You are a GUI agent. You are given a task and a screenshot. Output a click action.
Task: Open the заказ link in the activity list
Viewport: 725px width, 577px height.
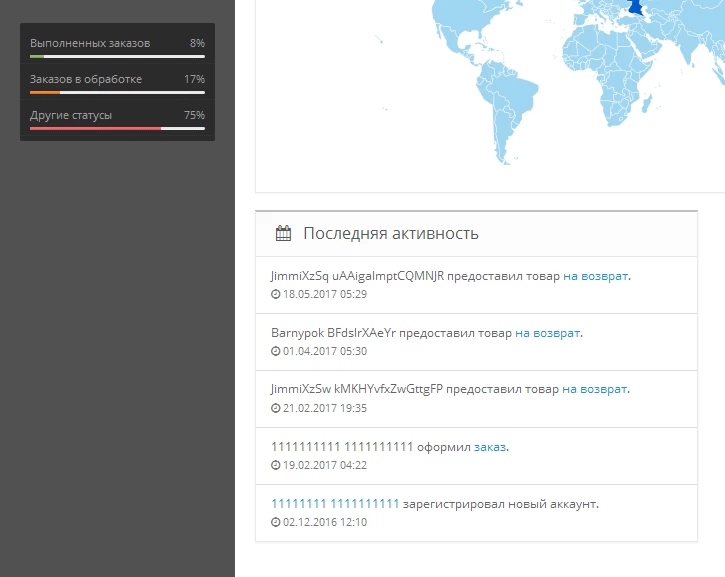[x=490, y=447]
